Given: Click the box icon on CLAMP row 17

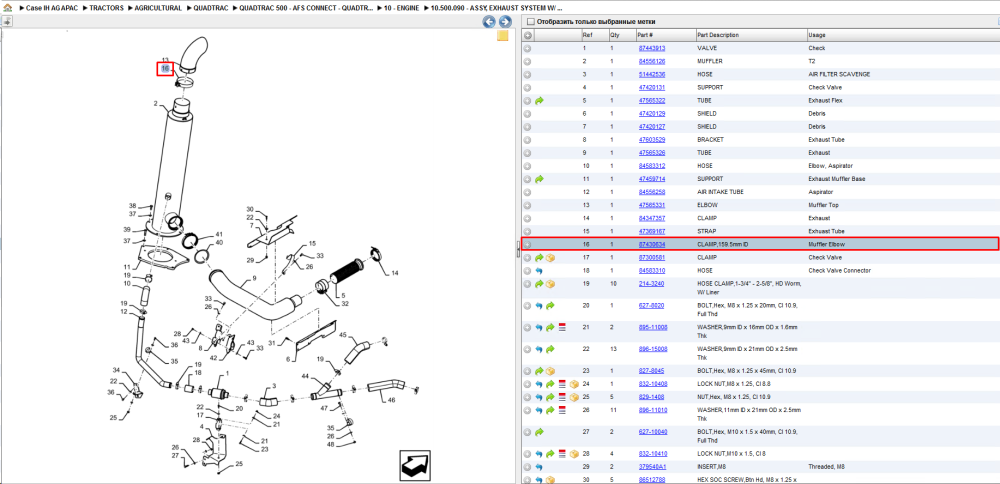Looking at the screenshot, I should coord(550,258).
